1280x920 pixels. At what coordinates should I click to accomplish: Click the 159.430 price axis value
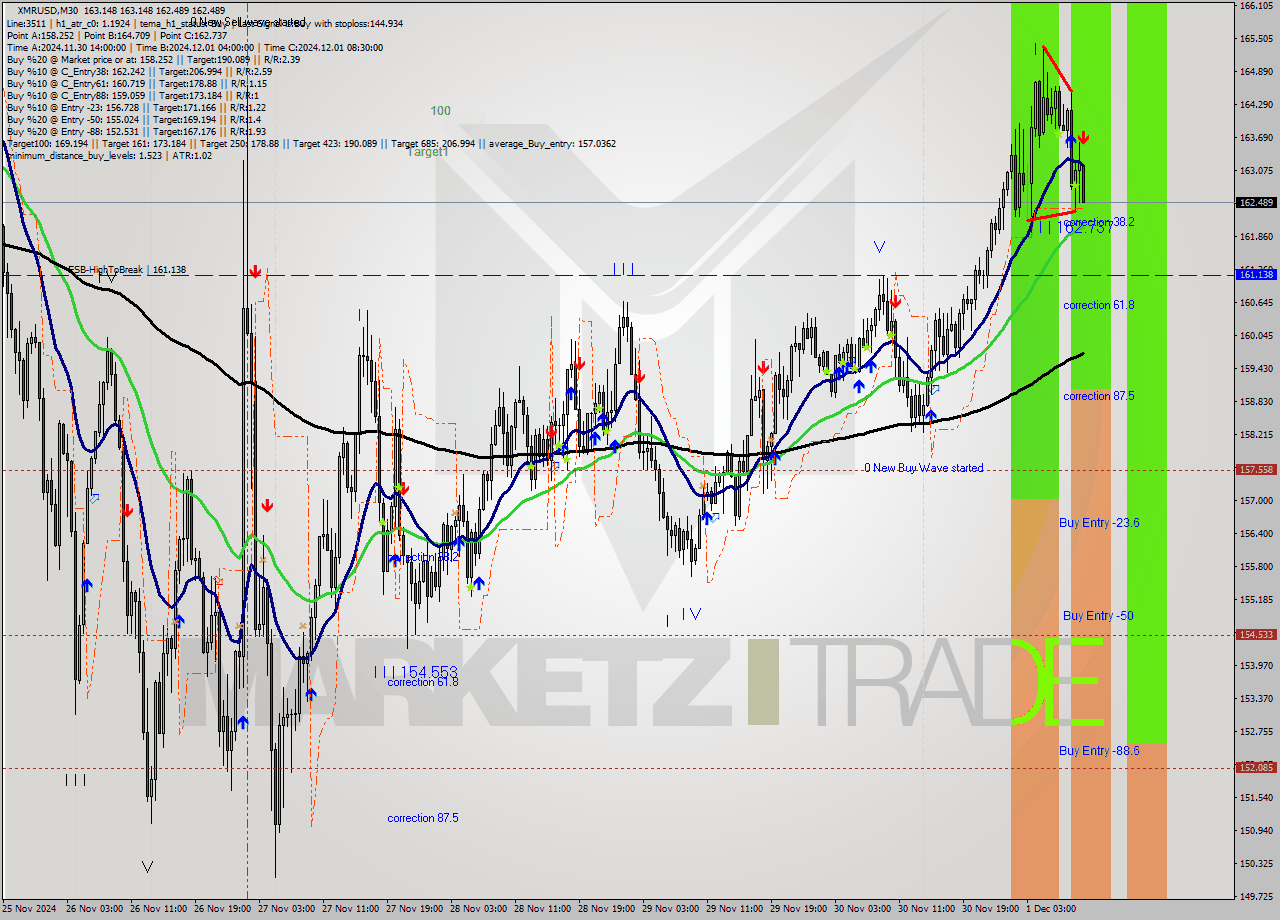click(x=1256, y=368)
